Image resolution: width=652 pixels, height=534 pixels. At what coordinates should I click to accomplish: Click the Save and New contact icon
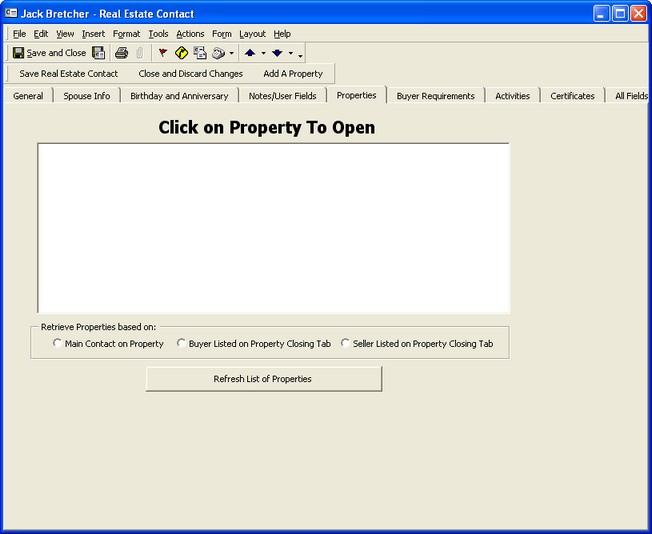[99, 53]
